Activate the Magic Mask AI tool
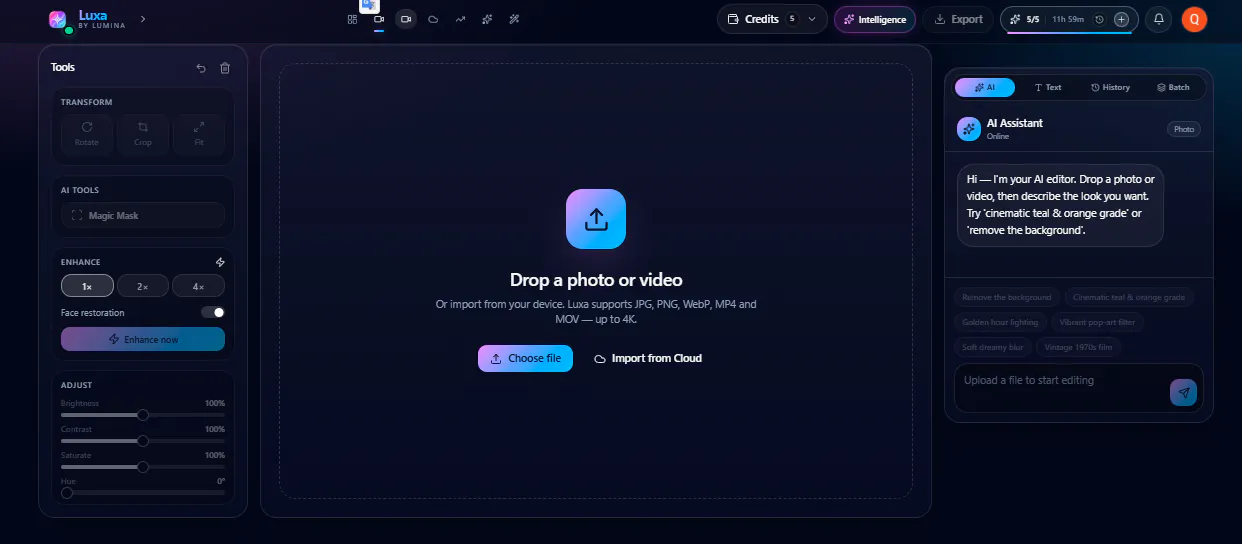Viewport: 1242px width, 544px height. (143, 215)
